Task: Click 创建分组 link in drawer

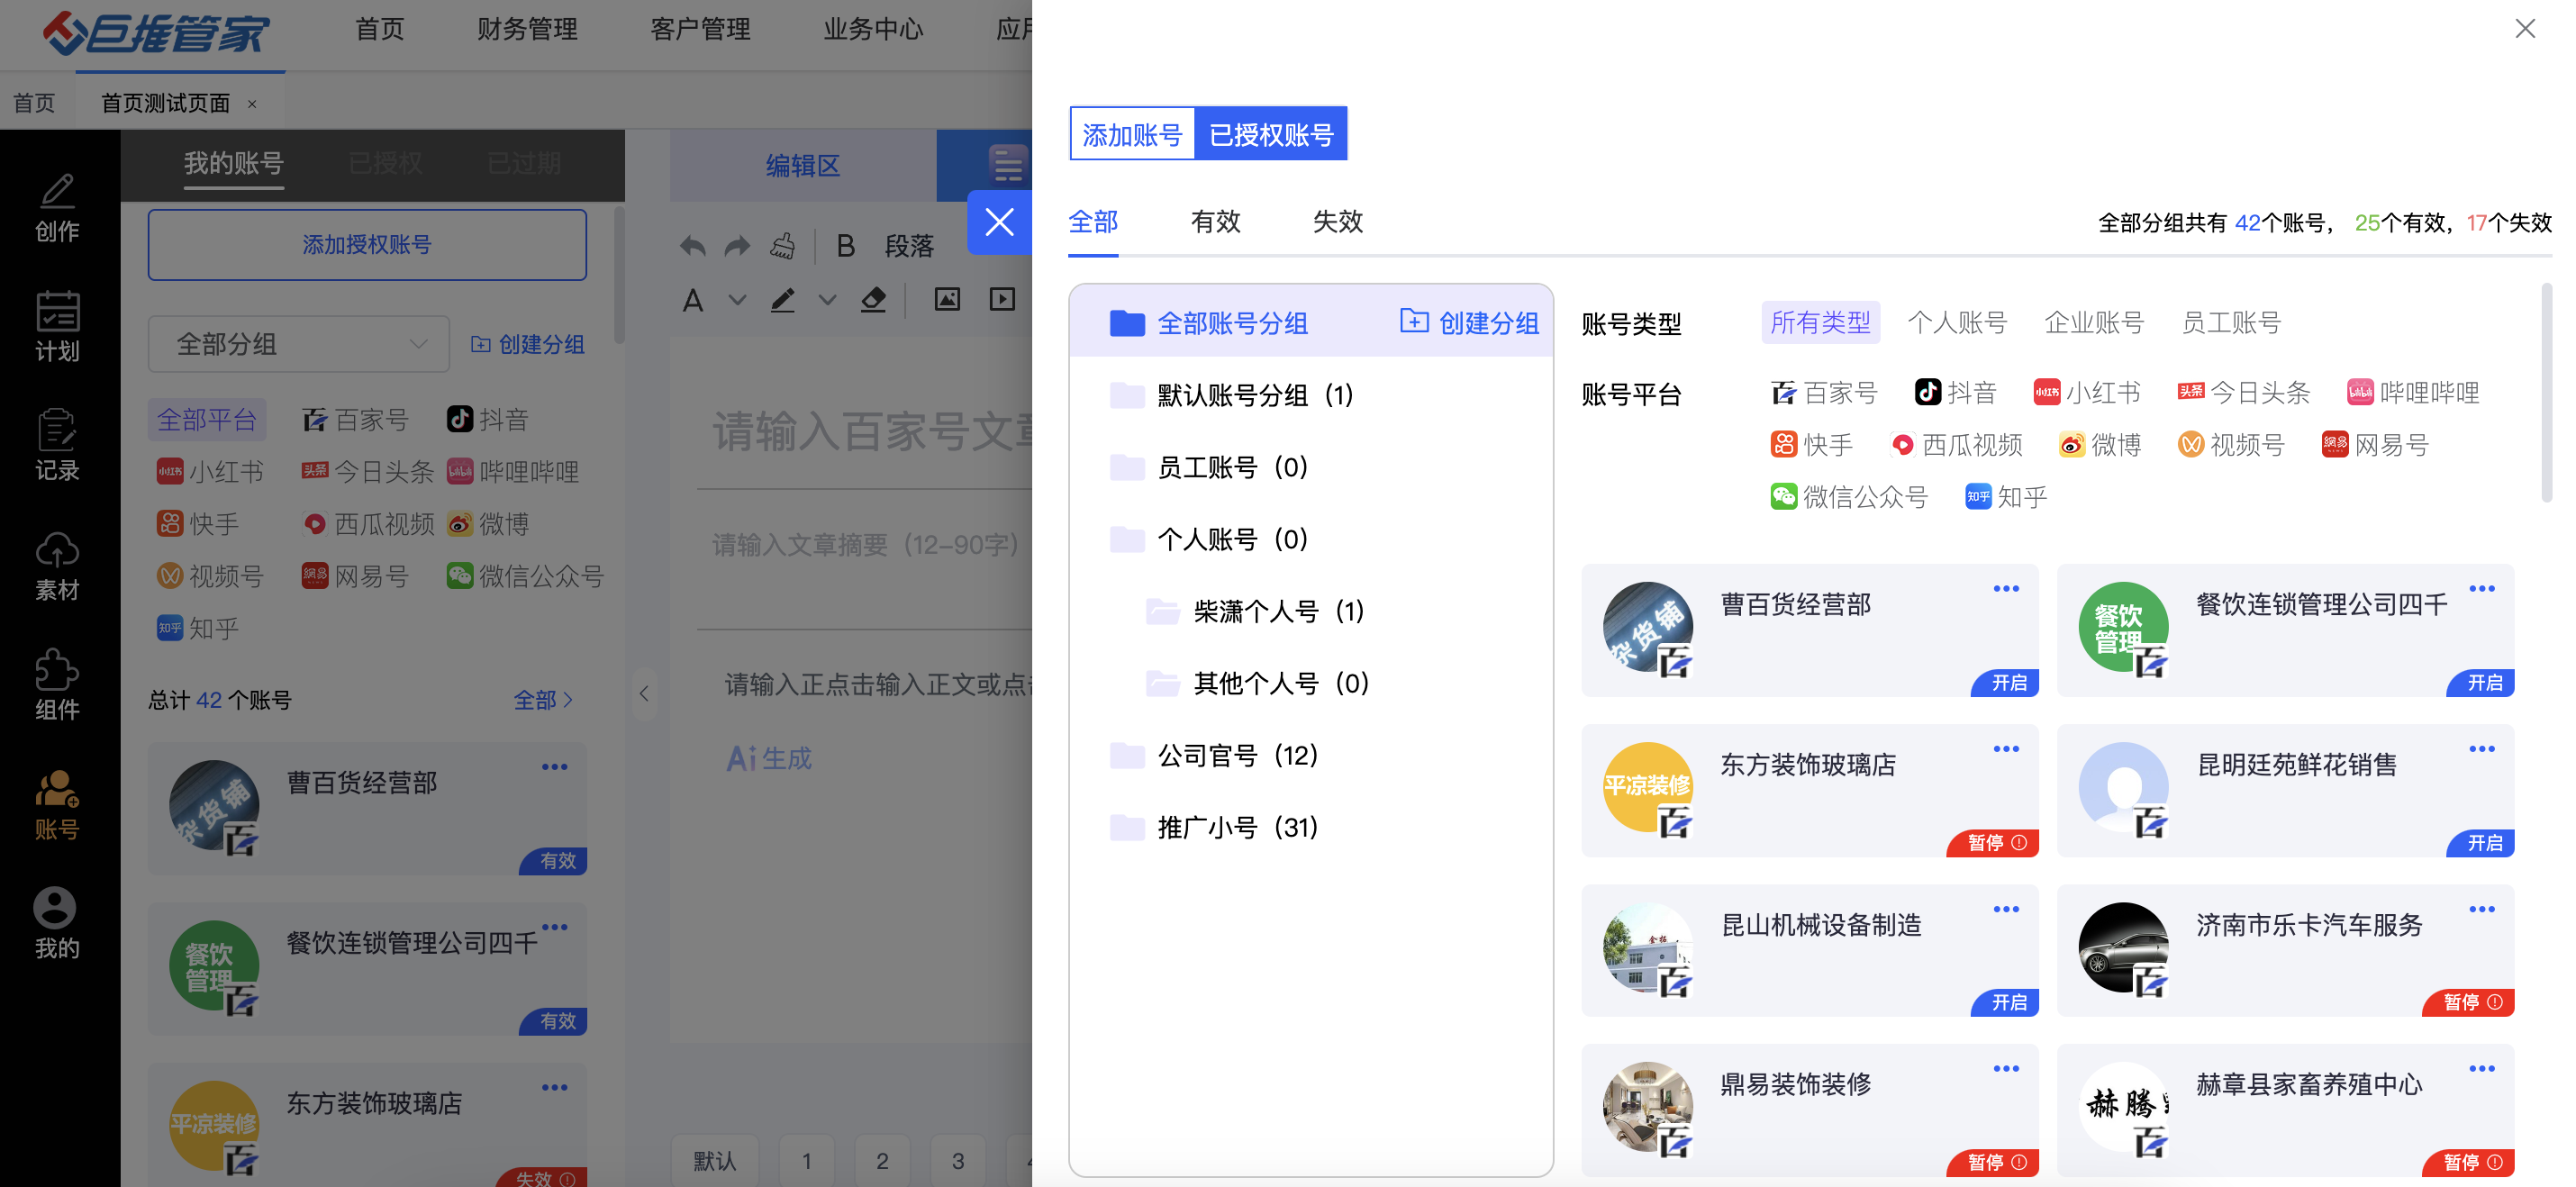Action: (1469, 323)
